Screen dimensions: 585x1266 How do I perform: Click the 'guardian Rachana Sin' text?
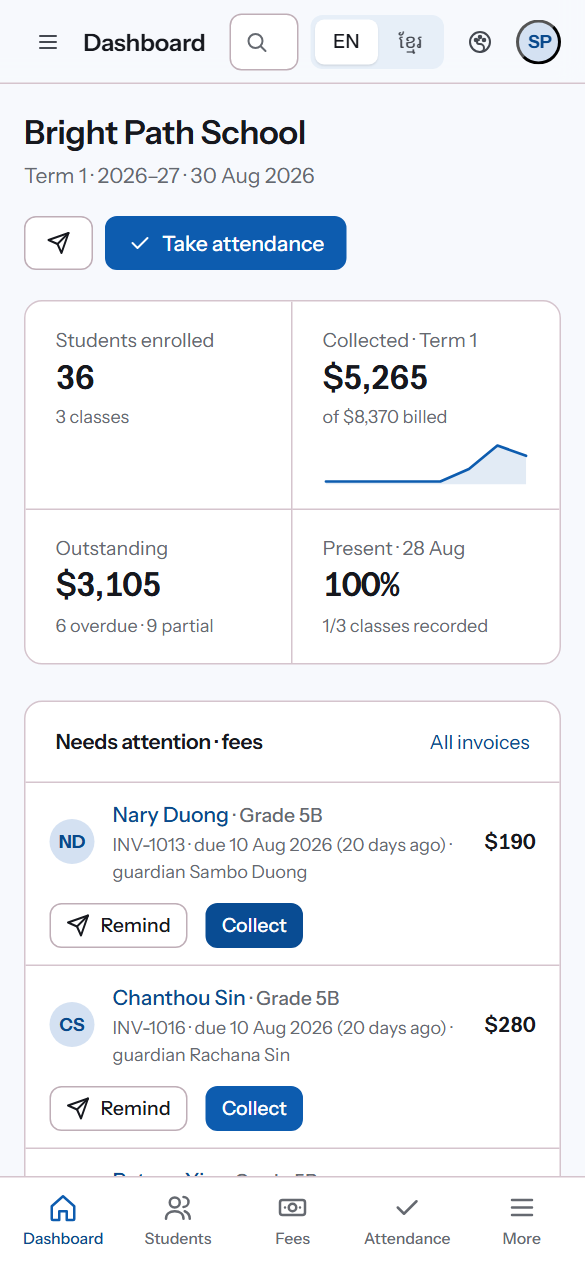point(202,1055)
